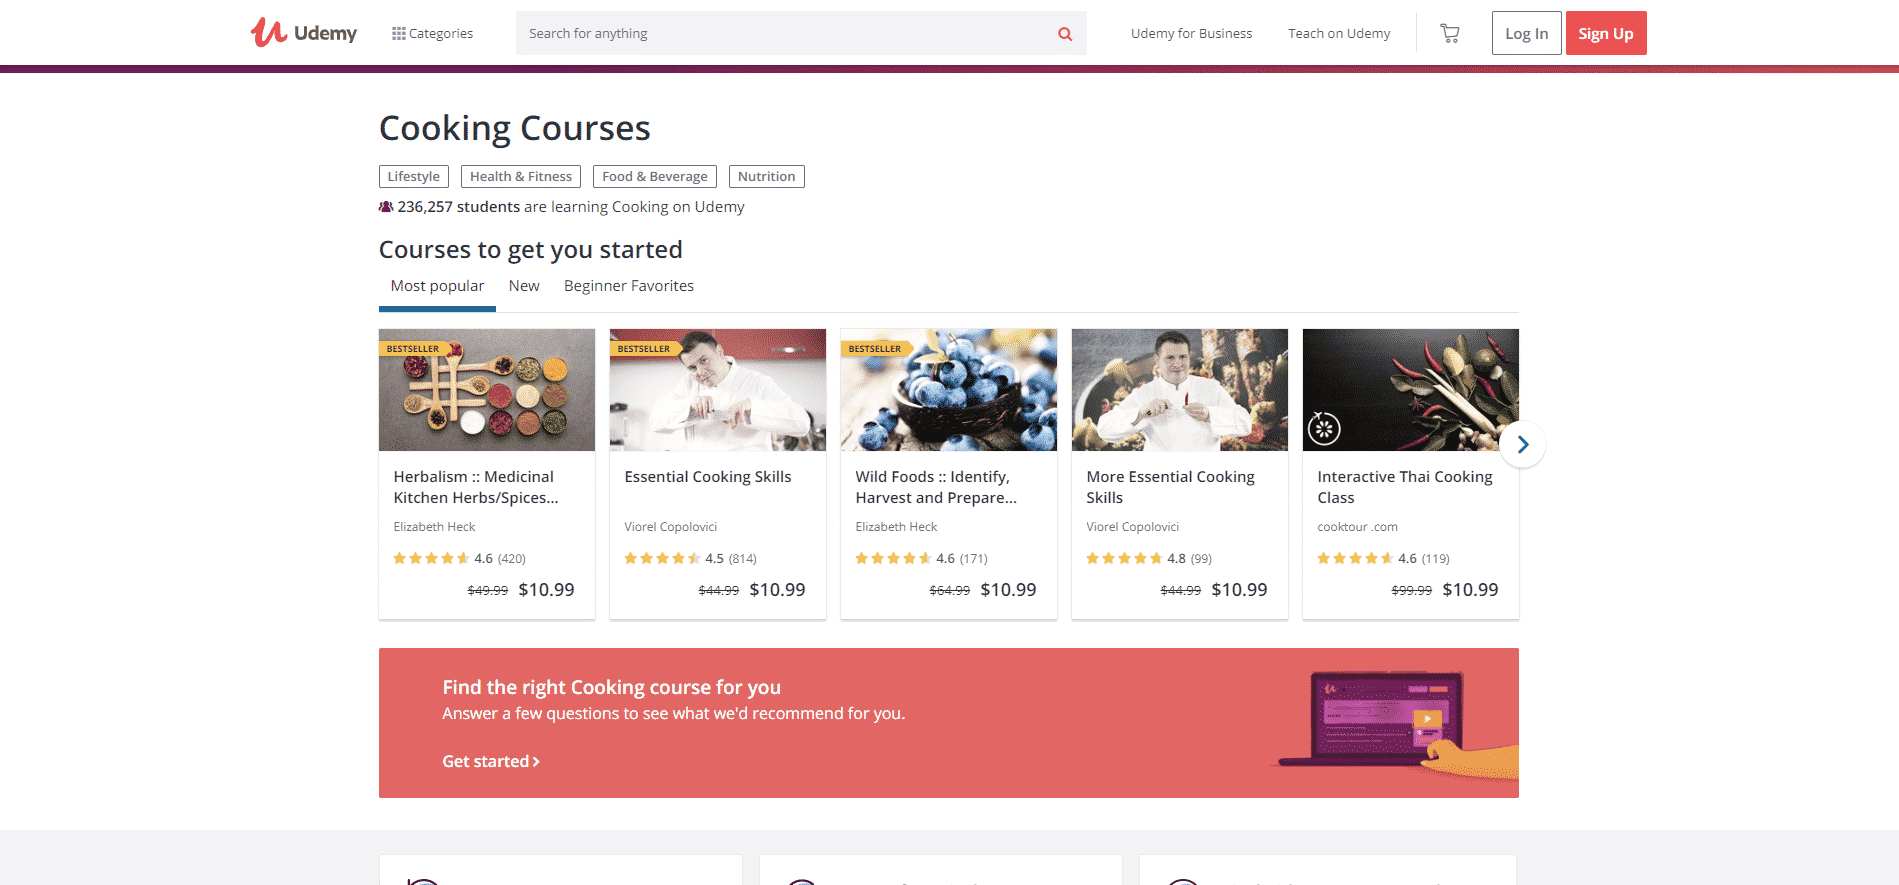Click More Essential Cooking Skills title
This screenshot has height=885, width=1899.
pyautogui.click(x=1170, y=487)
